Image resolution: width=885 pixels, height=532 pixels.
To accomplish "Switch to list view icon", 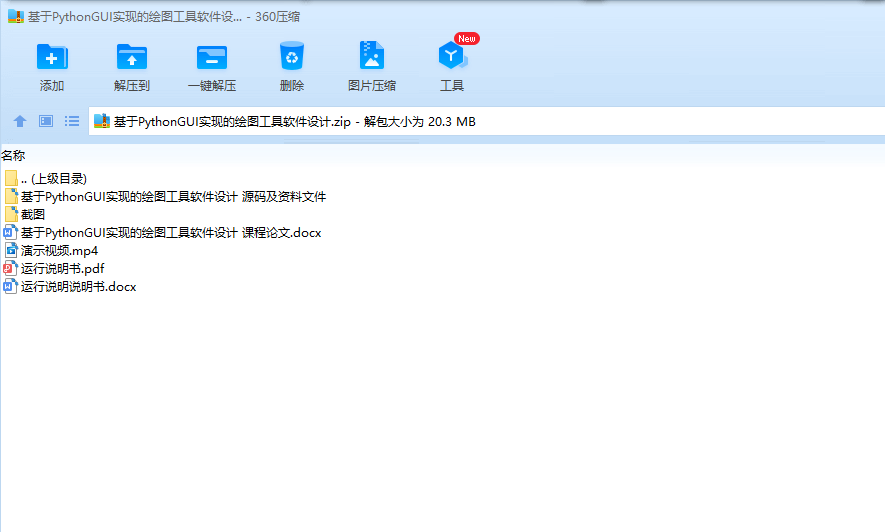I will [x=72, y=121].
